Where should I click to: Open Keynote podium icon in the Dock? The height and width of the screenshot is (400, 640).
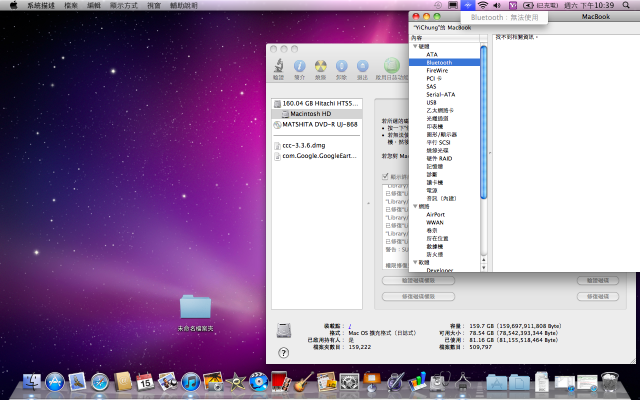pos(371,382)
